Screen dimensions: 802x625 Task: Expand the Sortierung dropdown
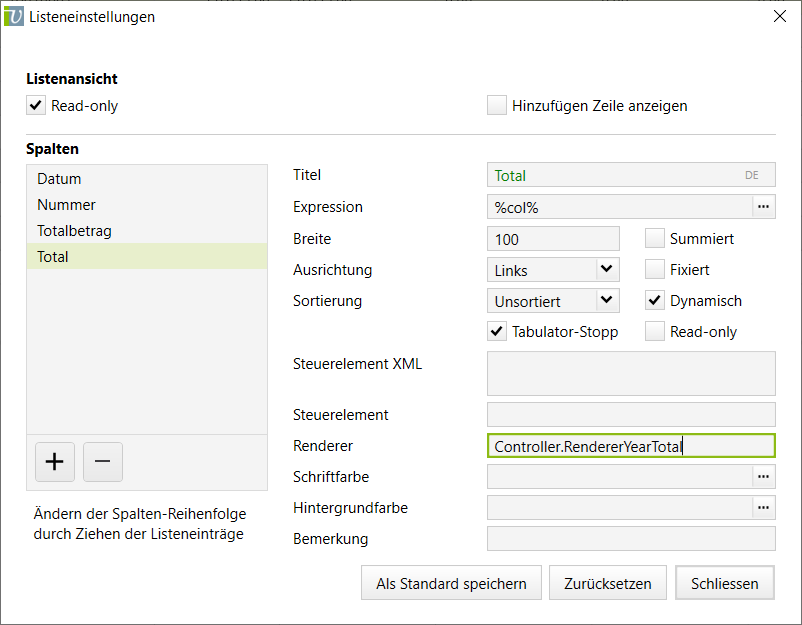(x=606, y=300)
